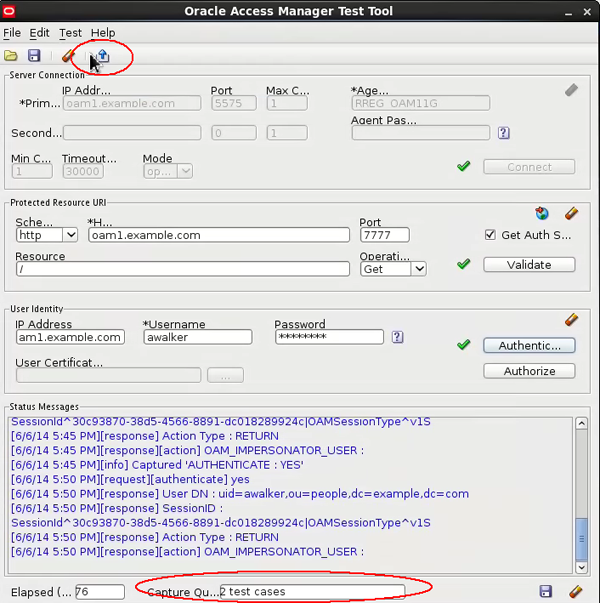This screenshot has width=600, height=603.
Task: Open the Help menu
Action: coord(103,33)
